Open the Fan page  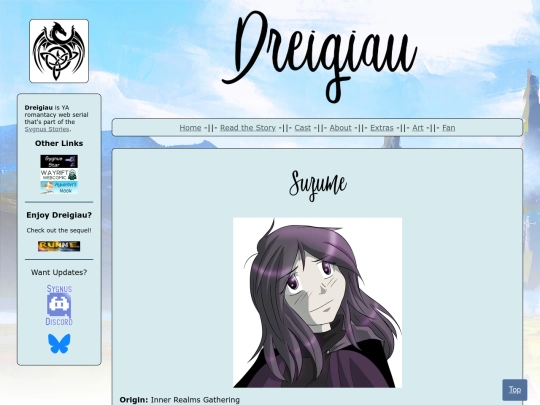[449, 128]
